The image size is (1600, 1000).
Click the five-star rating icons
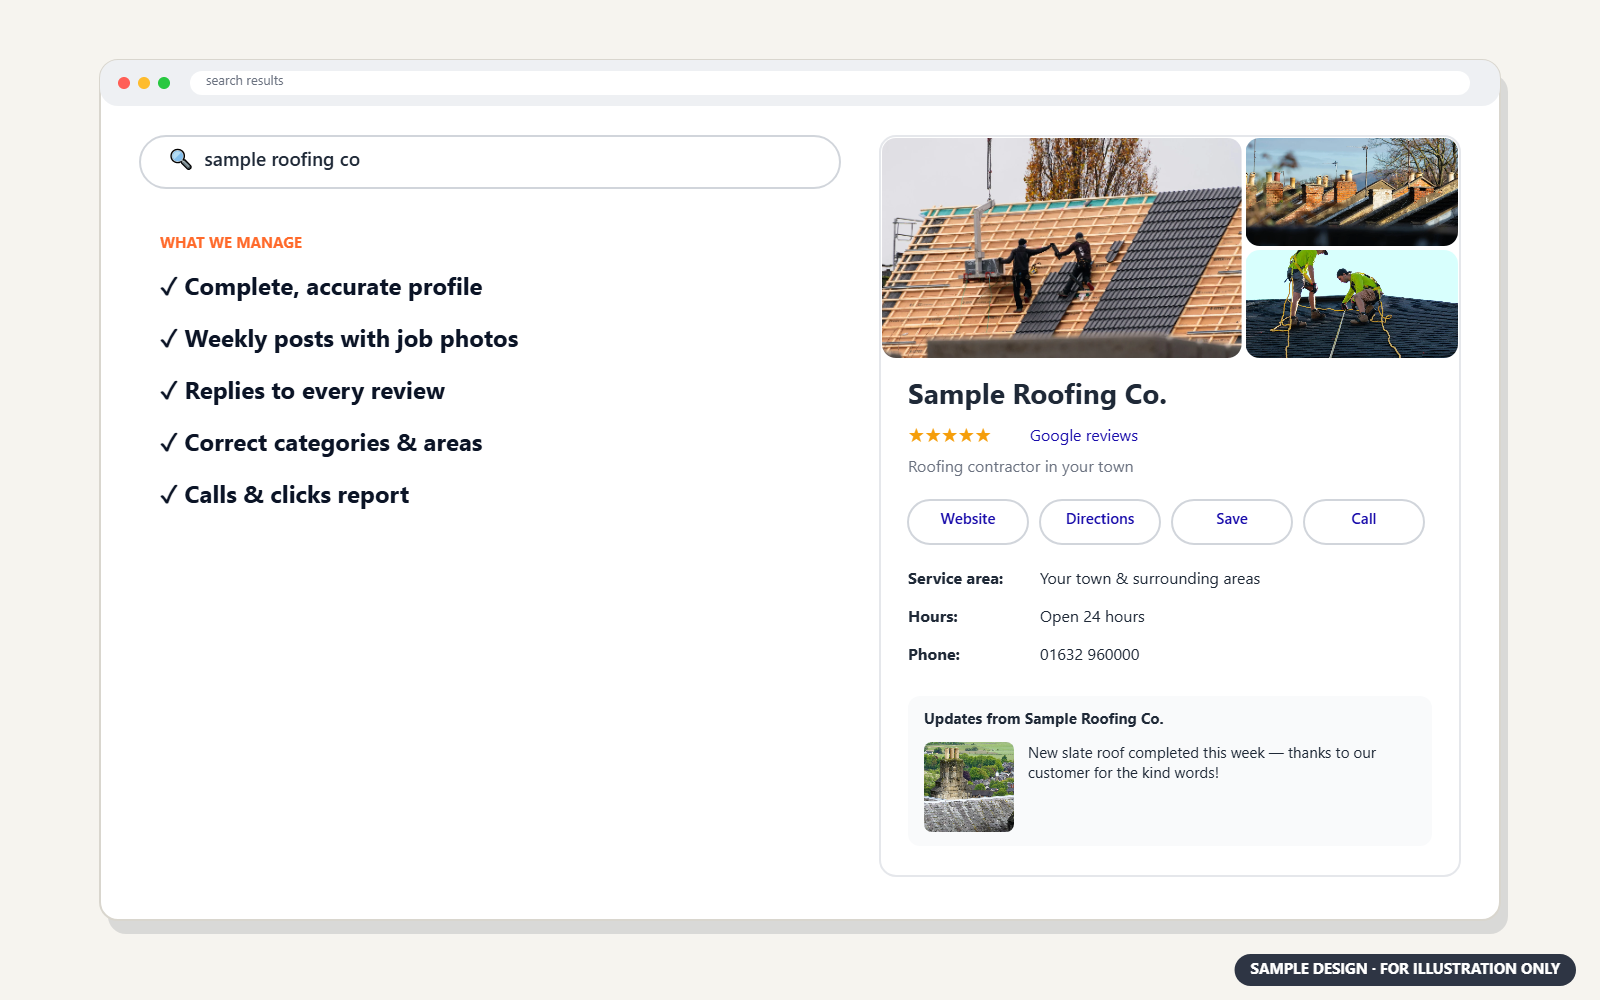coord(949,435)
